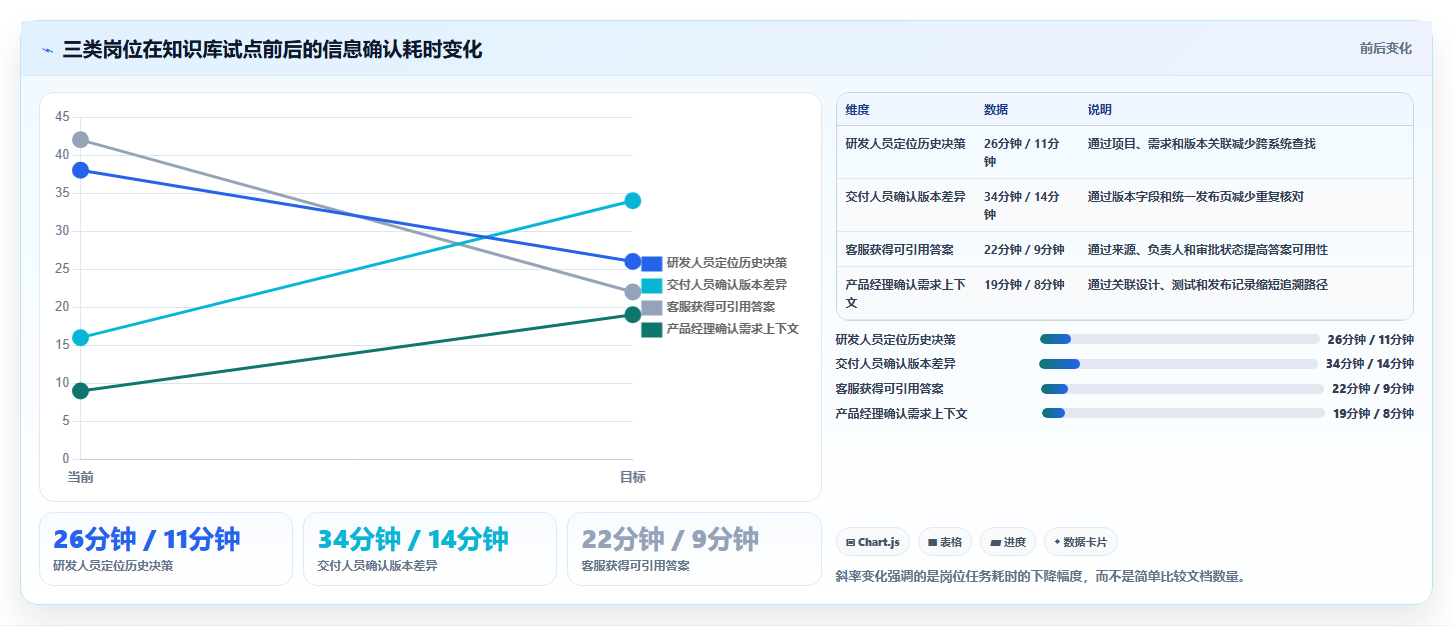Click the grey data point at 42 on 当前
Screen dimensions: 1453x626
[80, 140]
